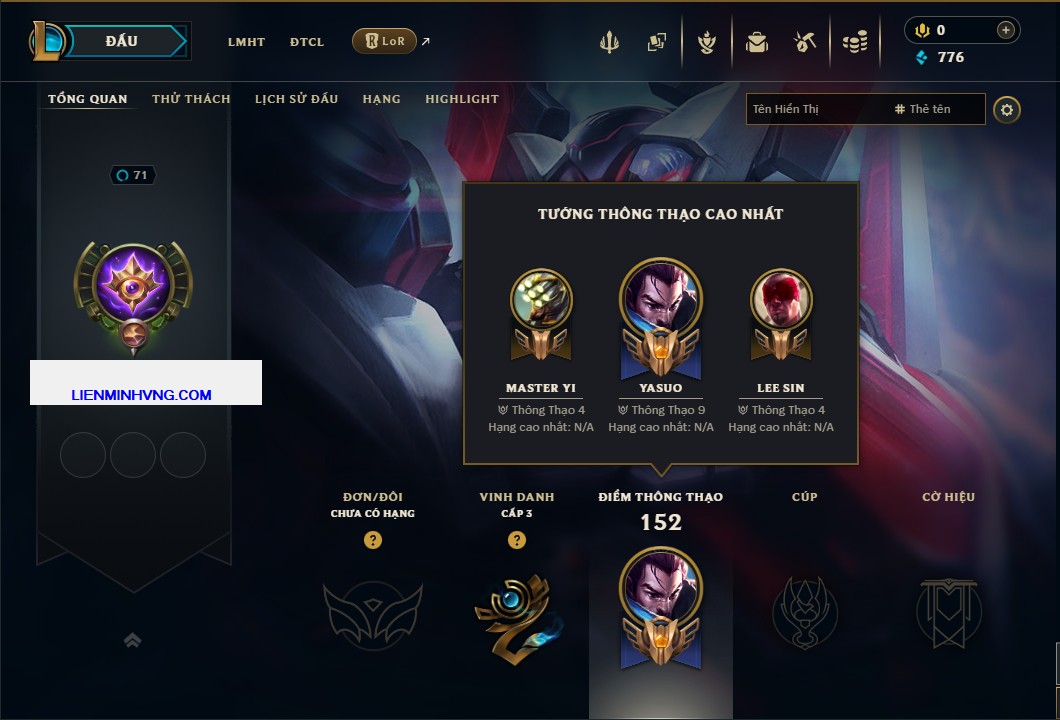1060x720 pixels.
Task: Click the Honor level question mark
Action: tap(516, 539)
